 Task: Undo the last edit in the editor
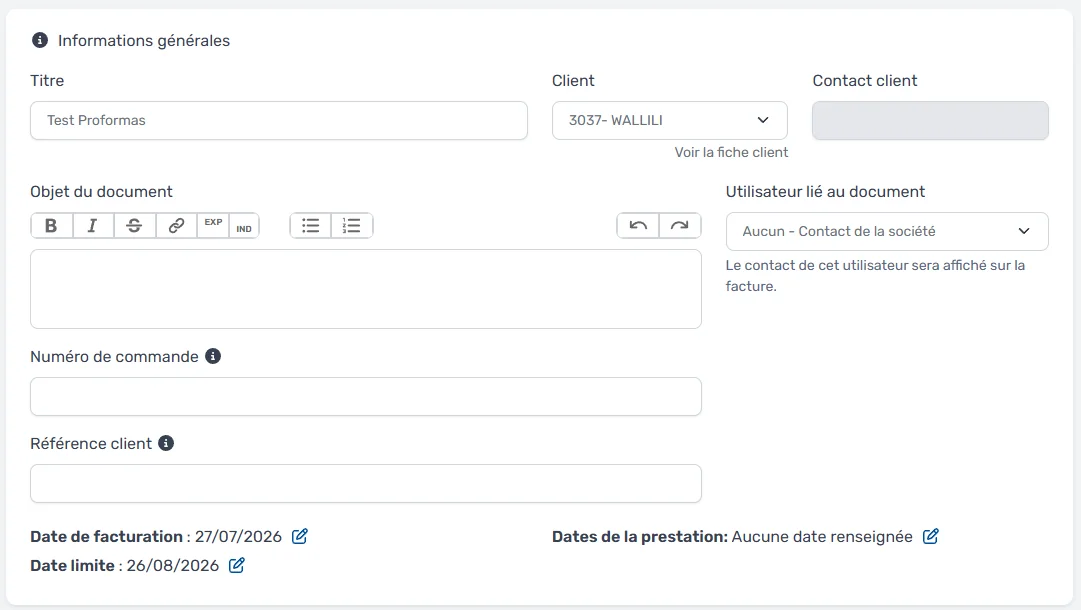click(x=638, y=225)
